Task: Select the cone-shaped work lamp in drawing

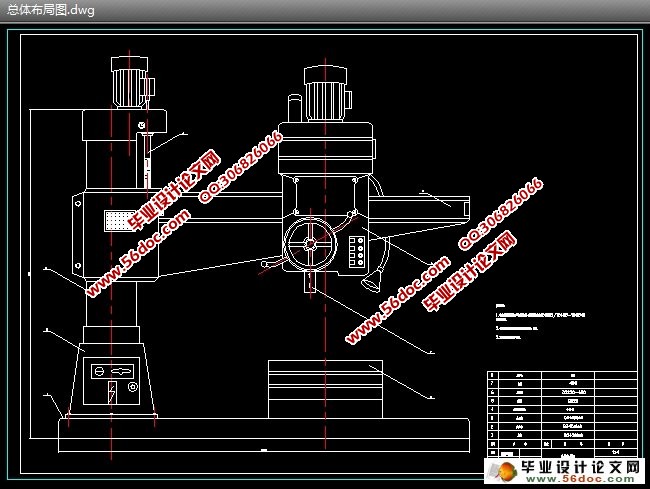Action: tap(372, 281)
